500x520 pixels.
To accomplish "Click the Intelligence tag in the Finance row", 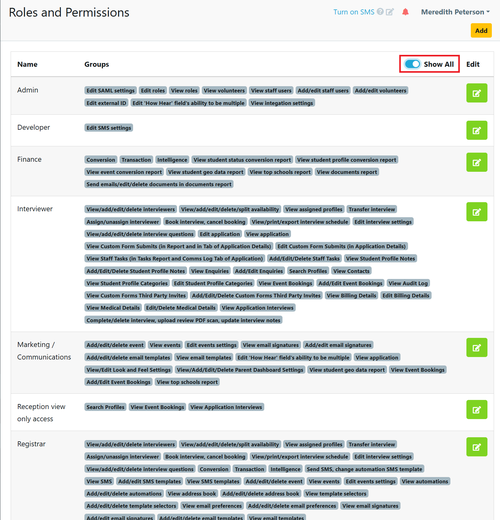I will point(172,160).
